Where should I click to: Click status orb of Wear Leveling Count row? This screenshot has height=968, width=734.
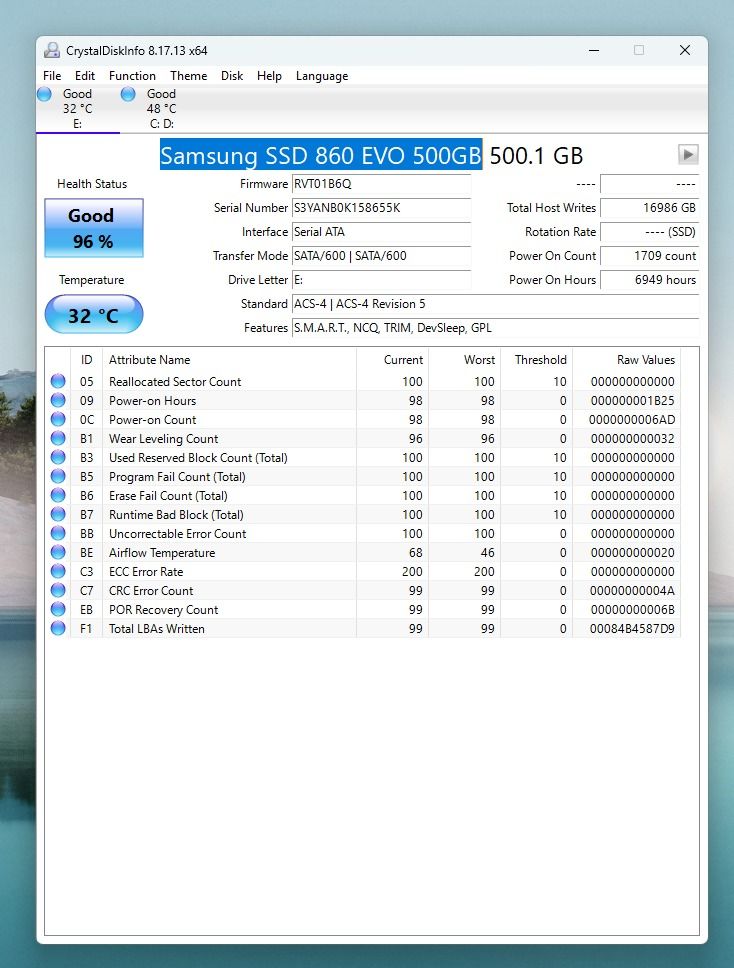[58, 438]
